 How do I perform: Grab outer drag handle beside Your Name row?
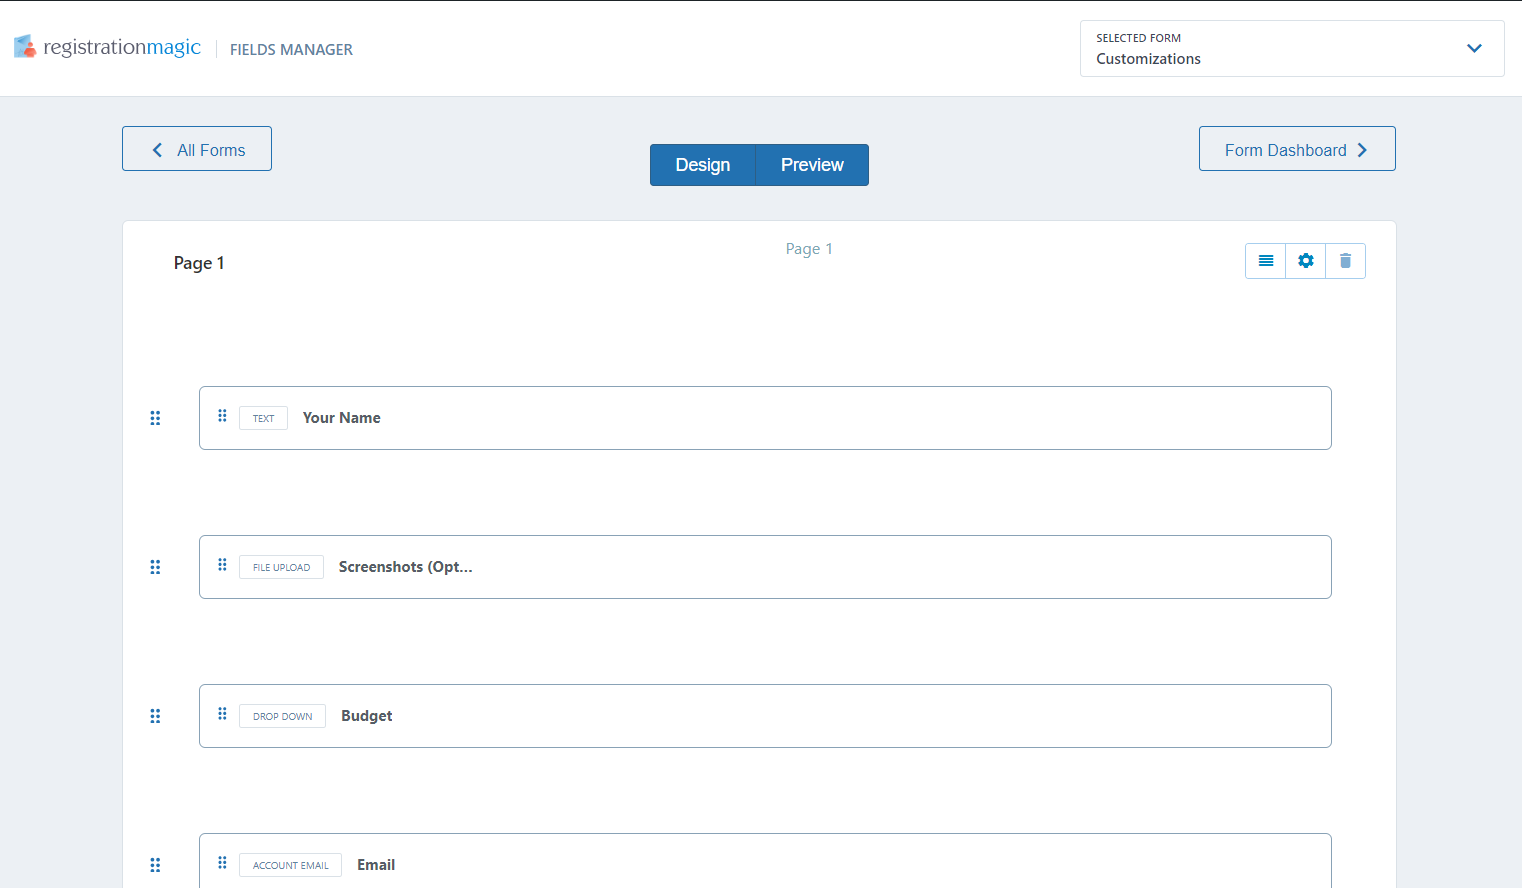tap(155, 418)
